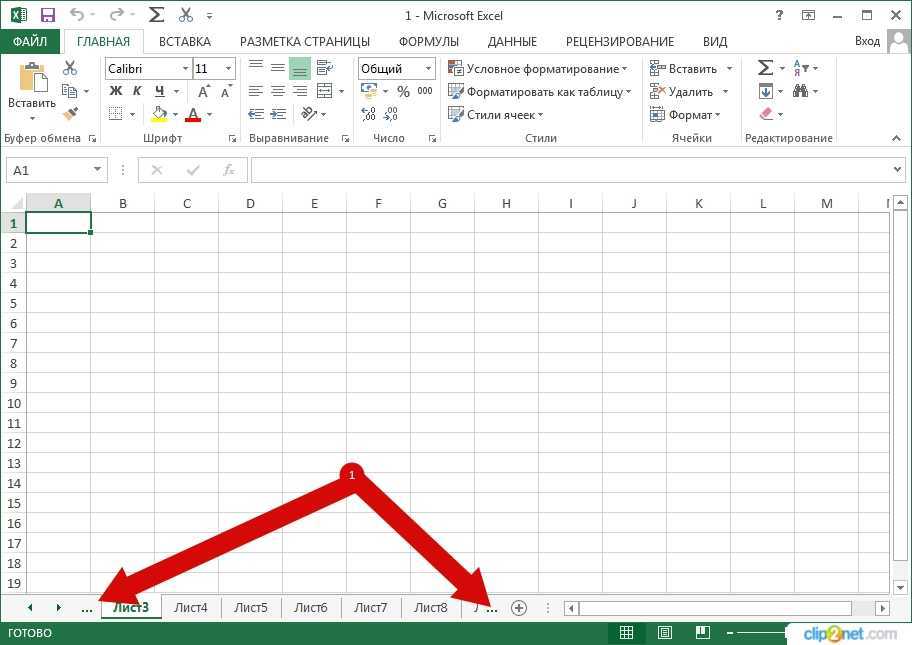Center the cell text horizontally
Viewport: 912px width, 645px height.
278,91
